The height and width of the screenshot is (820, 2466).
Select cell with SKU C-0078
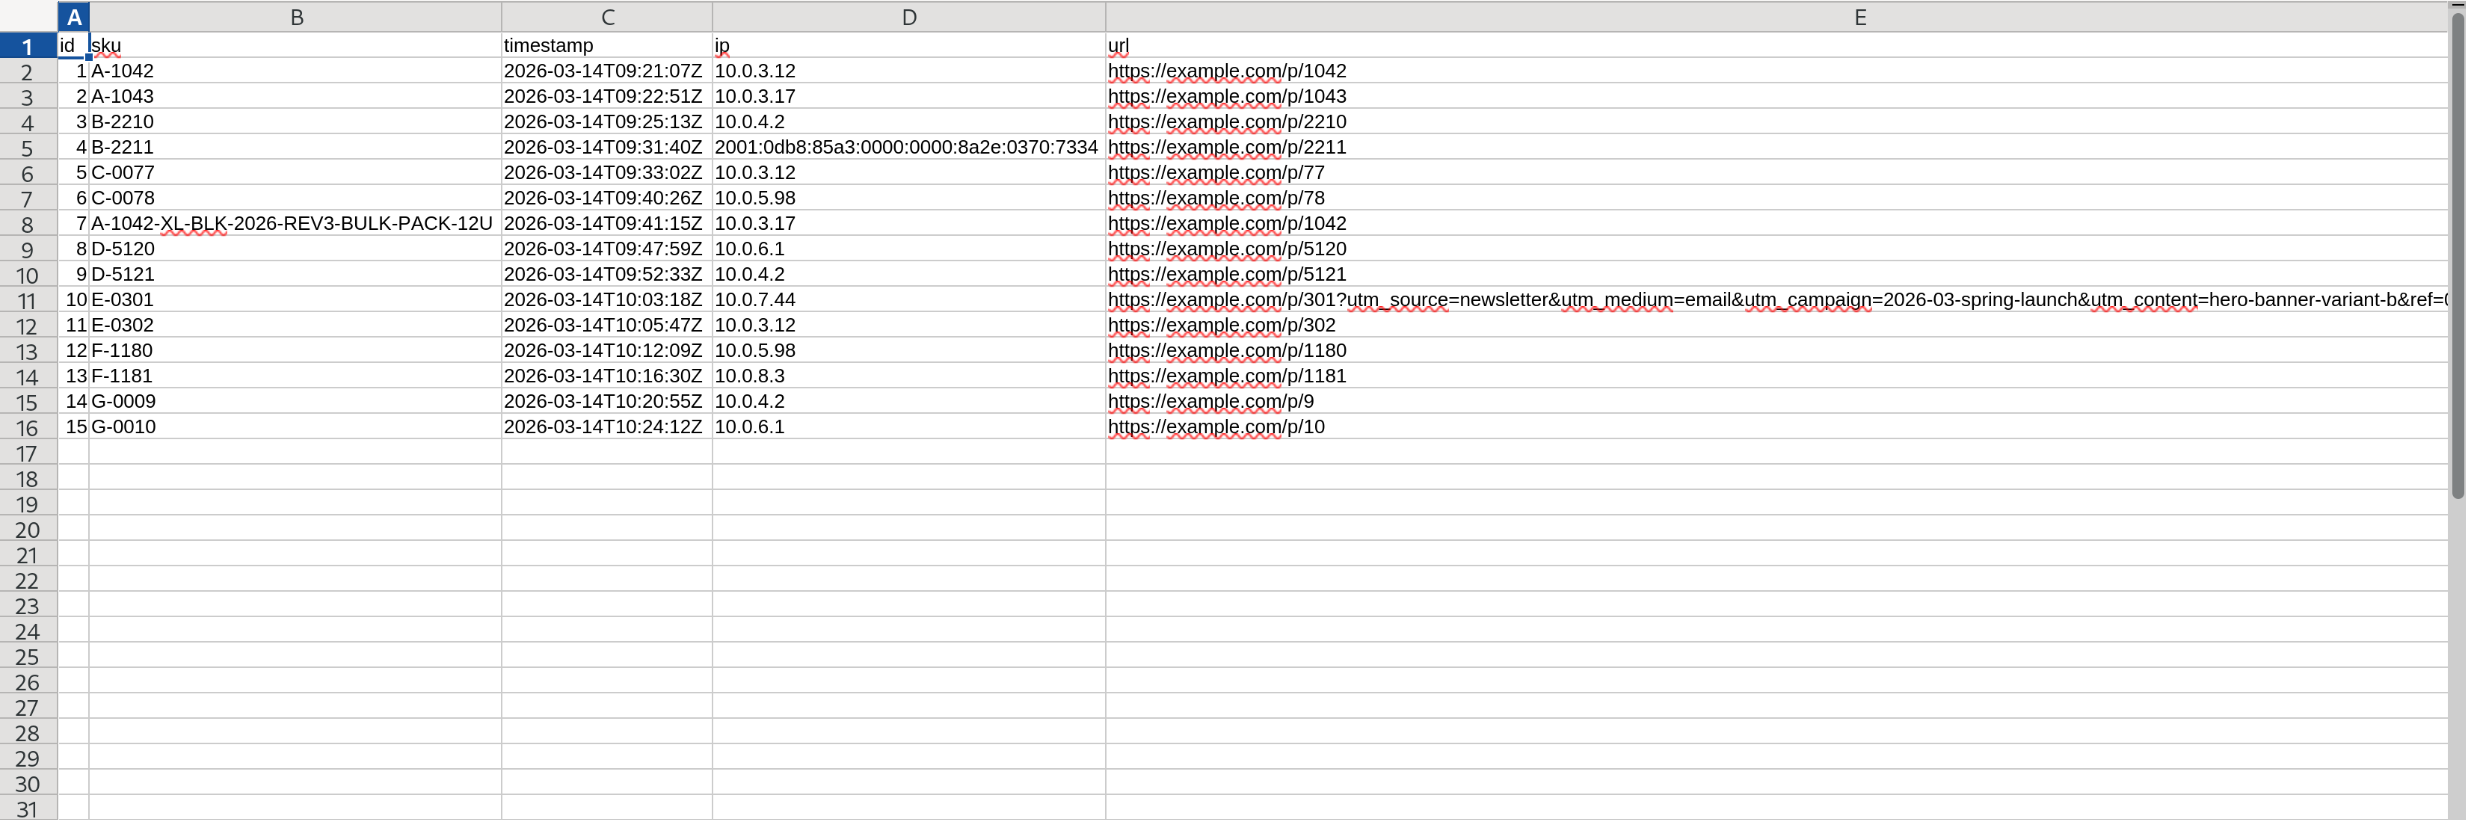pos(295,198)
